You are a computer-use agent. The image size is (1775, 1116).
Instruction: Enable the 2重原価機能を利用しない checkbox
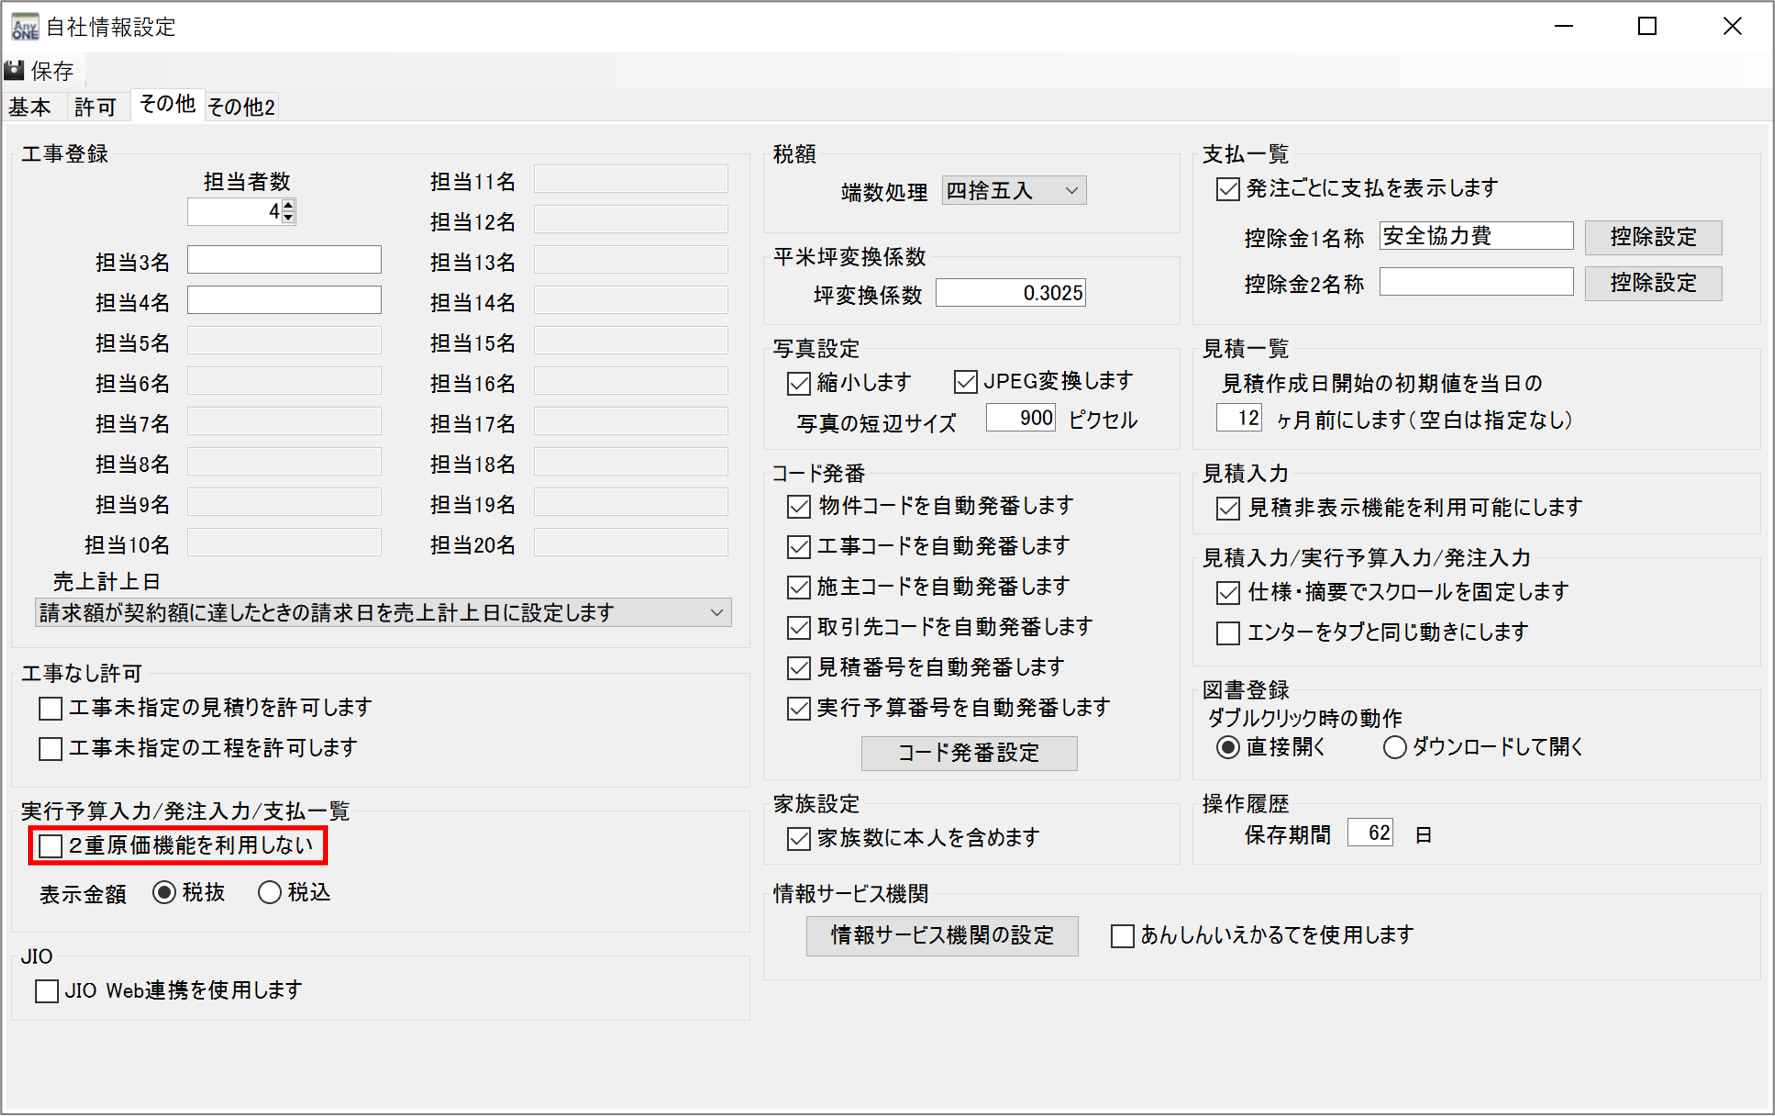coord(51,846)
